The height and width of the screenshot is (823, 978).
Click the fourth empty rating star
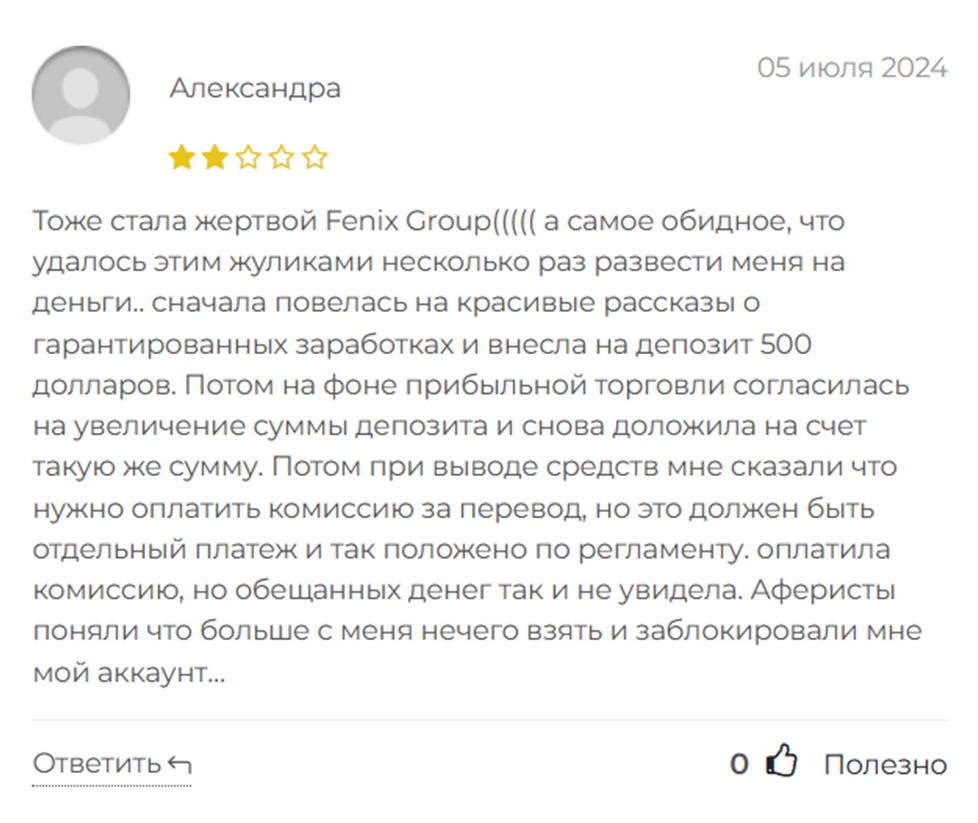pos(282,157)
